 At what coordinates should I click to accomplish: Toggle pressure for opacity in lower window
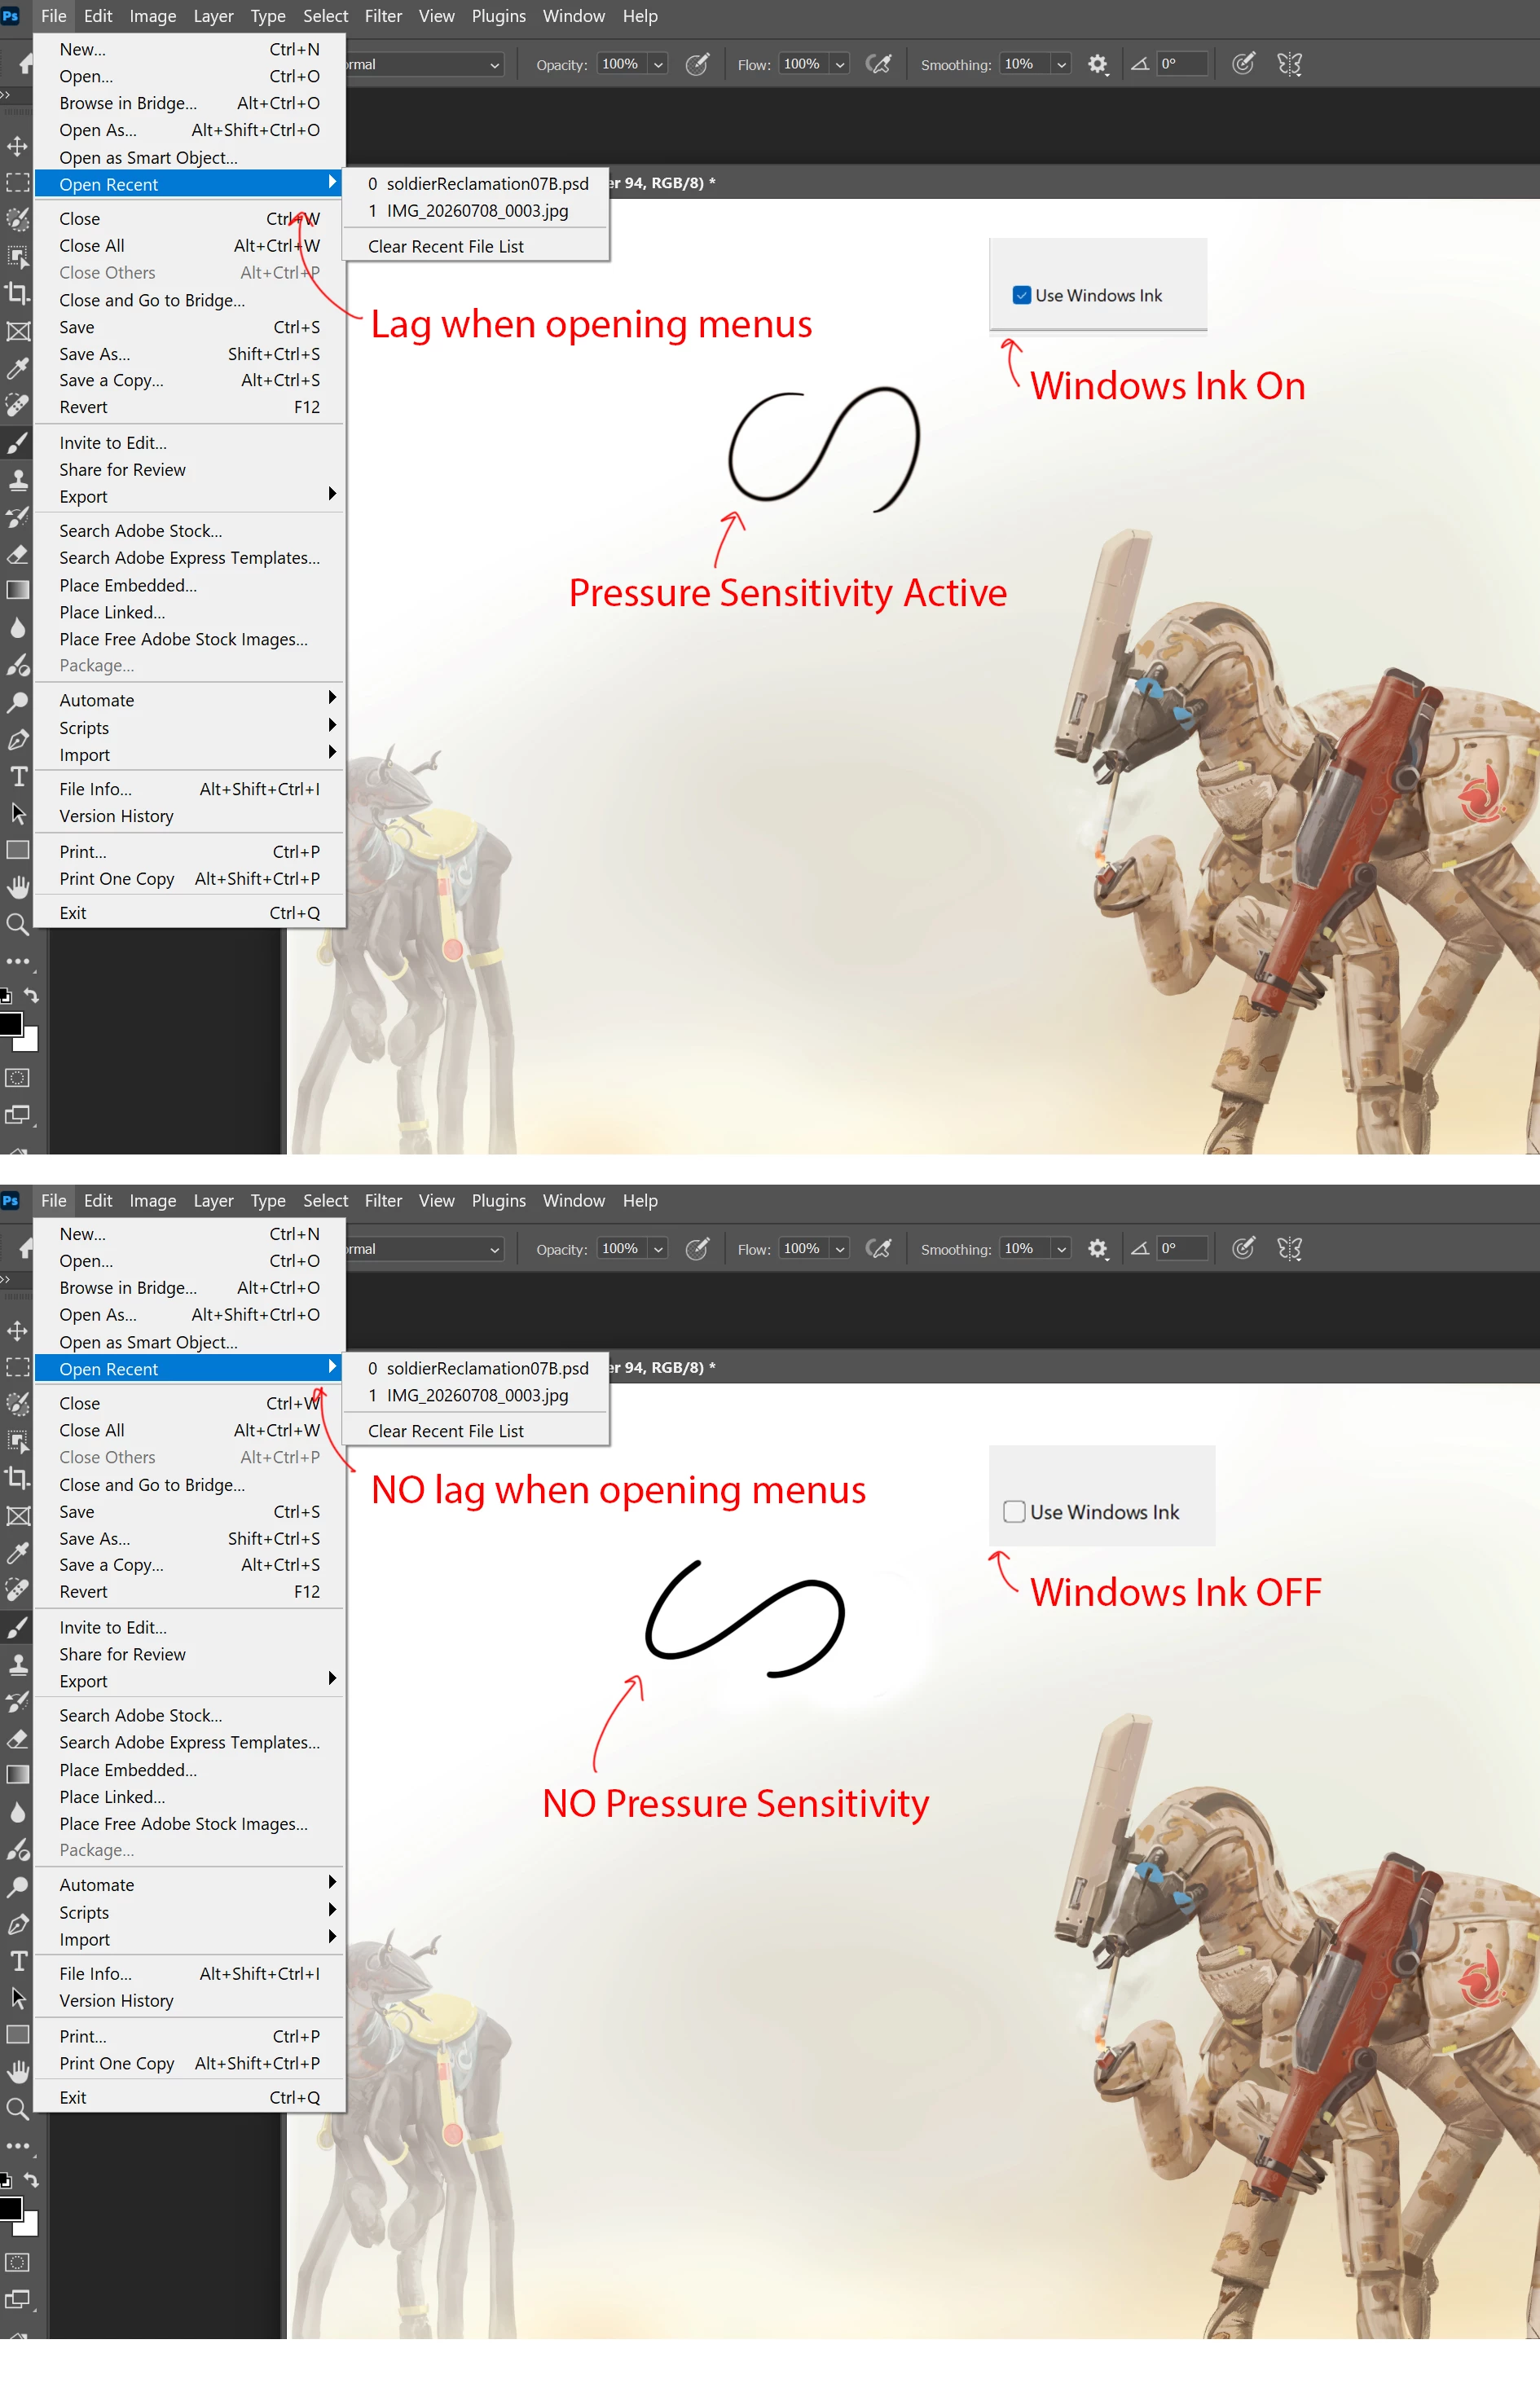(697, 1249)
